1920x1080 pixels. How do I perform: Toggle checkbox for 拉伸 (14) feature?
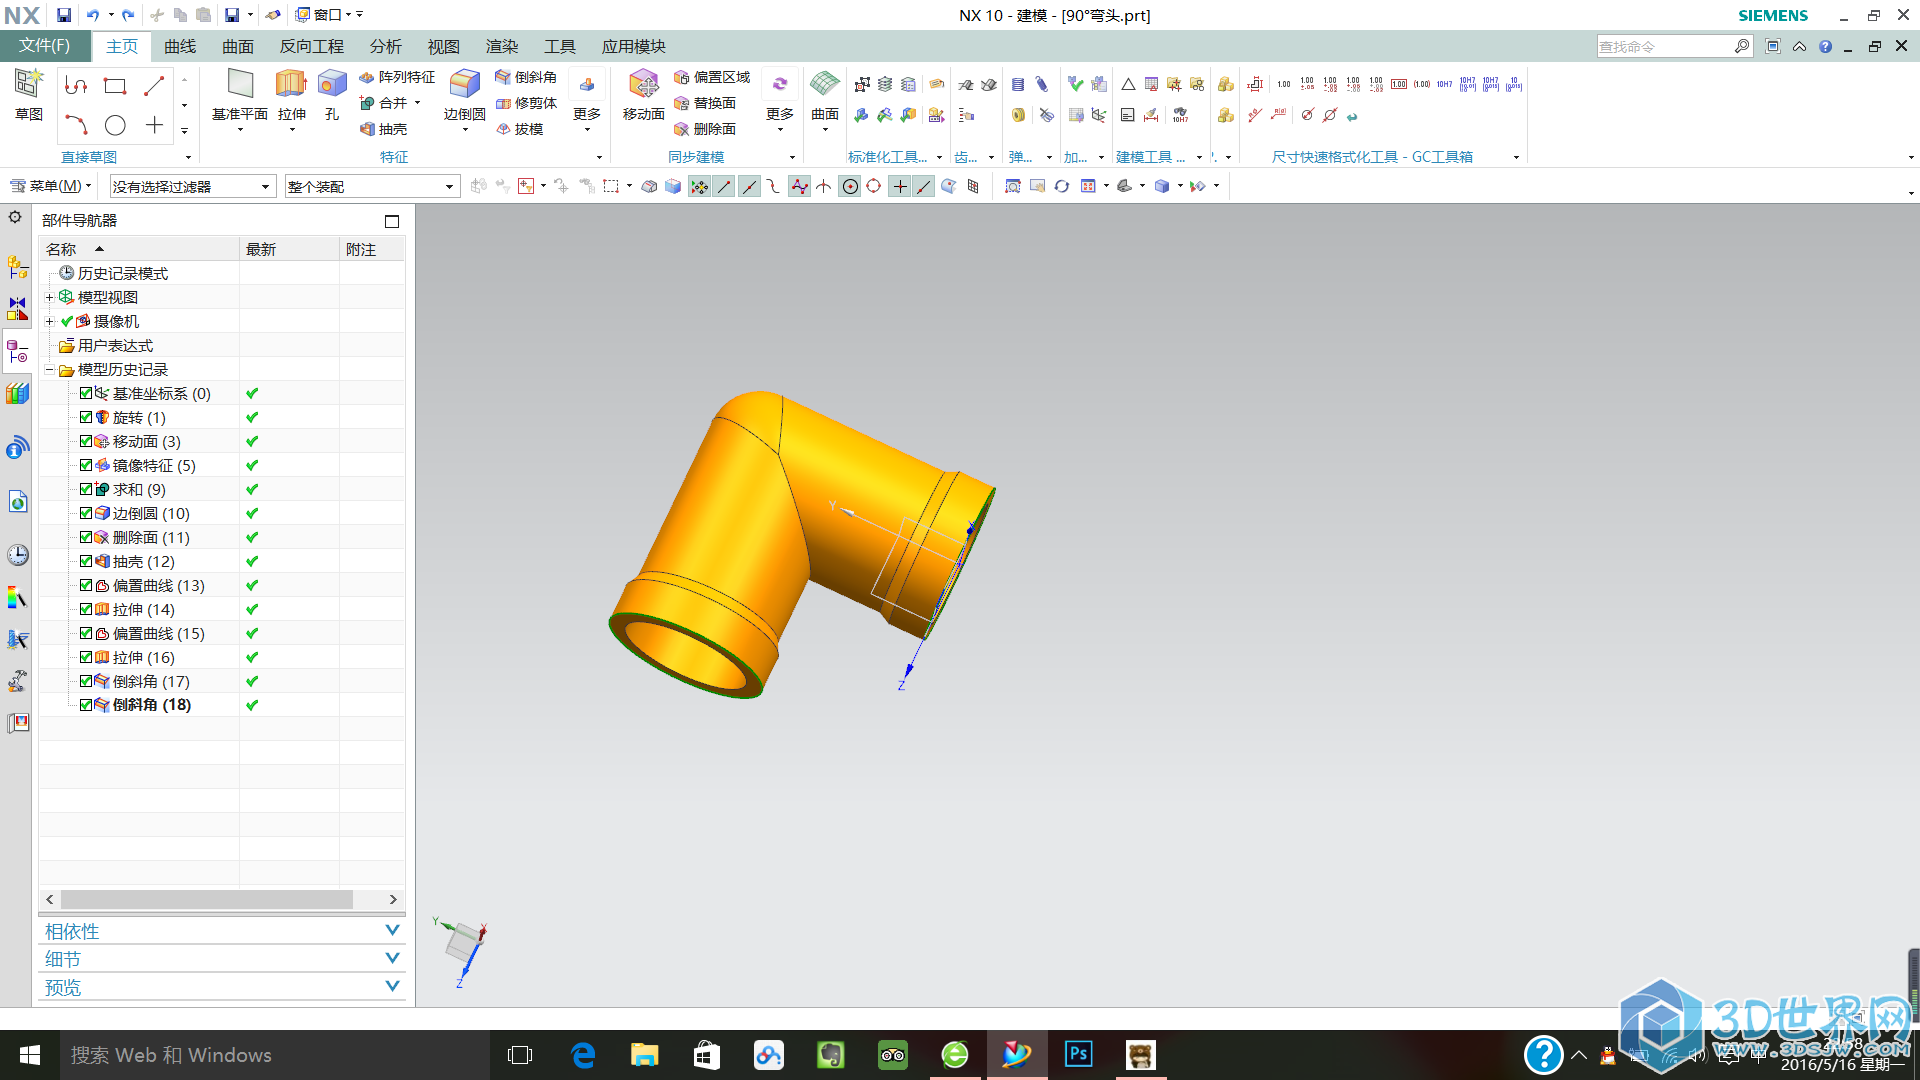(x=86, y=609)
